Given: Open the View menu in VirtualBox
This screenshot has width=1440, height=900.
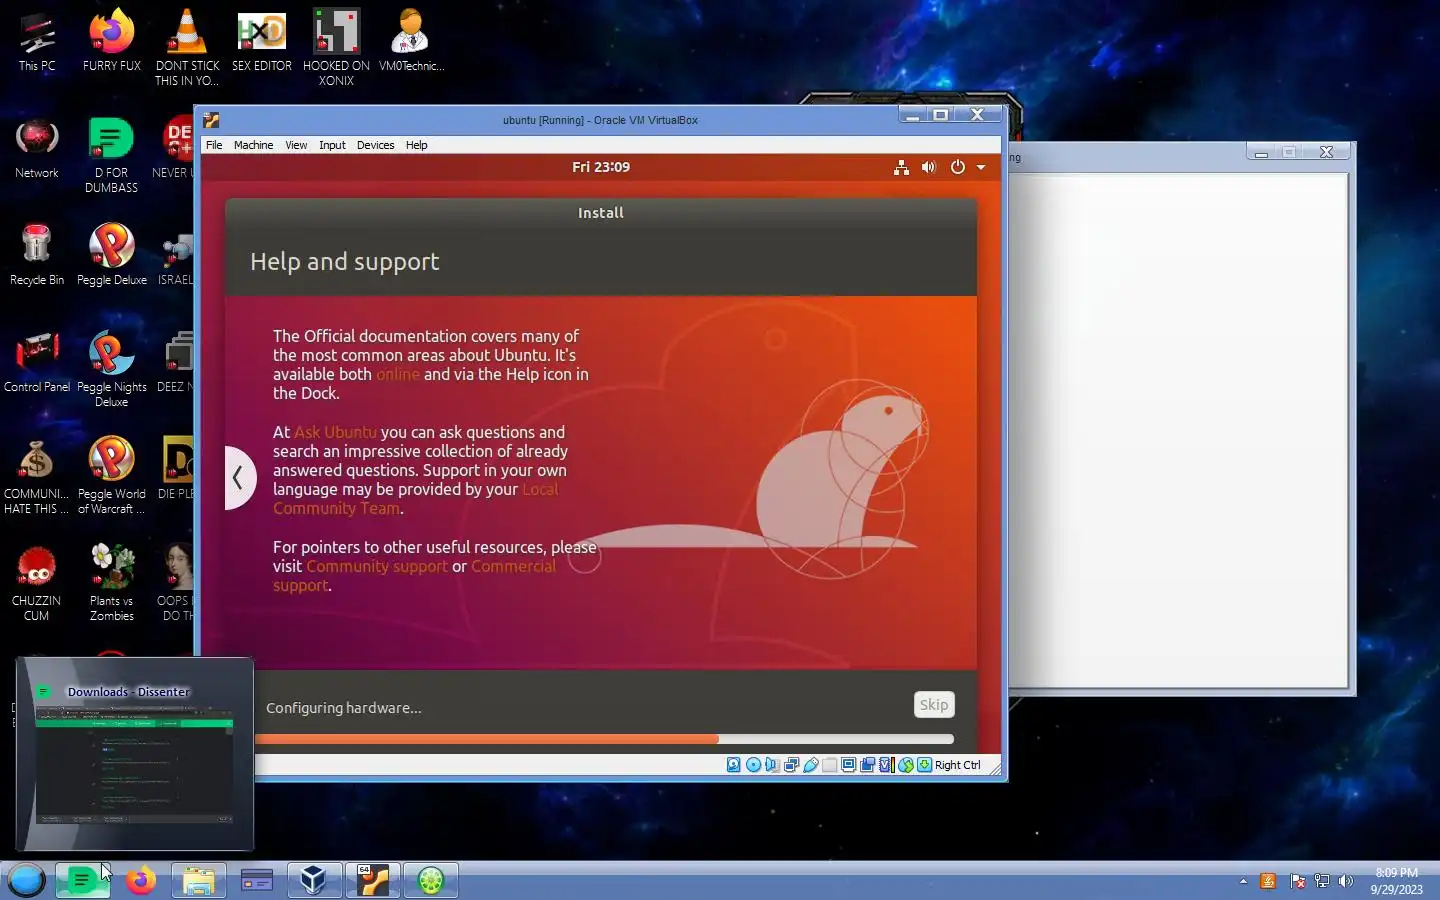Looking at the screenshot, I should click(x=296, y=145).
